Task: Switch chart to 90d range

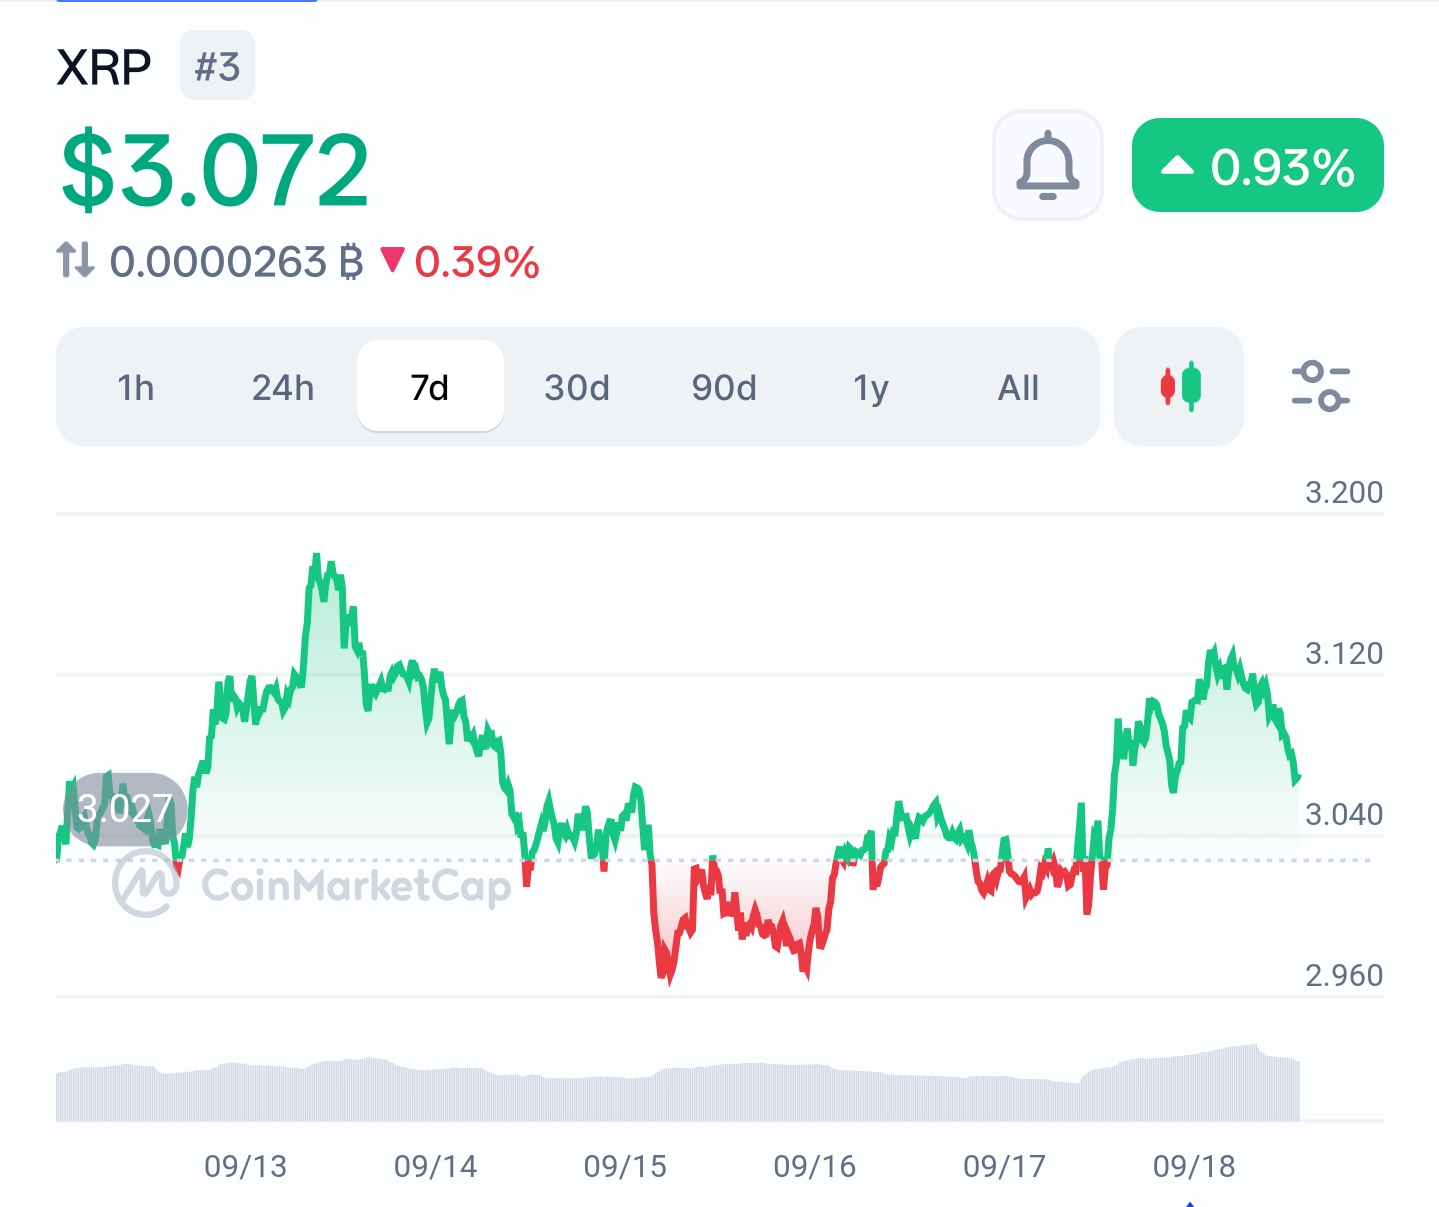Action: pyautogui.click(x=724, y=387)
